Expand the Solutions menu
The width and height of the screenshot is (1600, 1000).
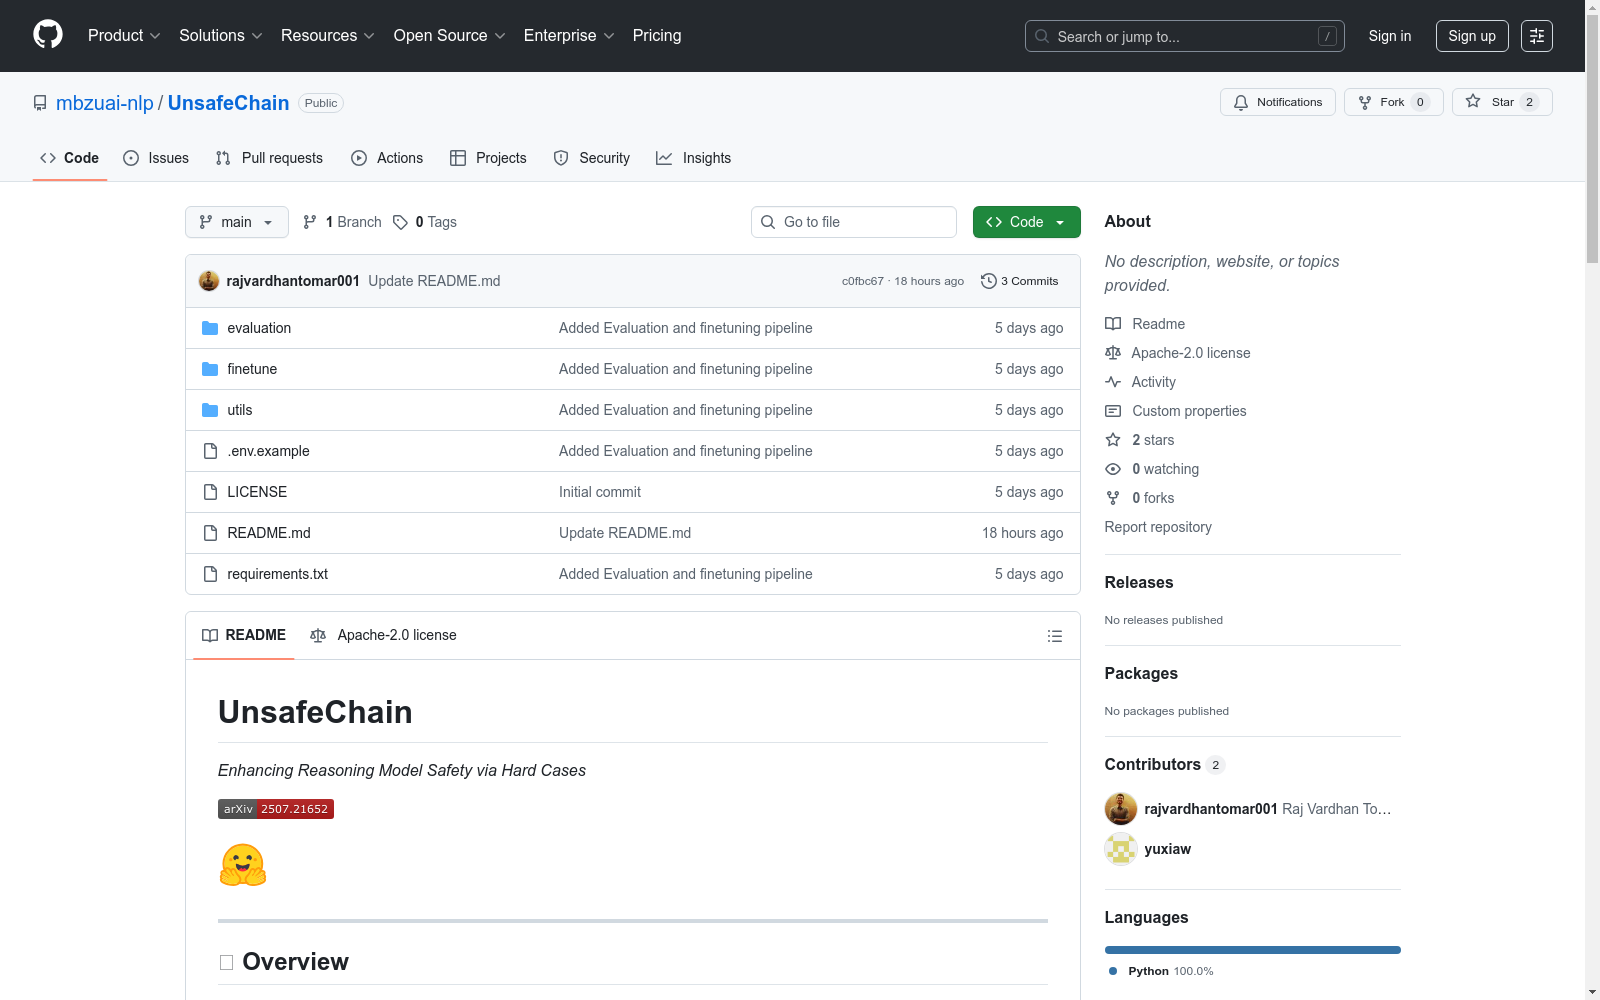click(221, 36)
